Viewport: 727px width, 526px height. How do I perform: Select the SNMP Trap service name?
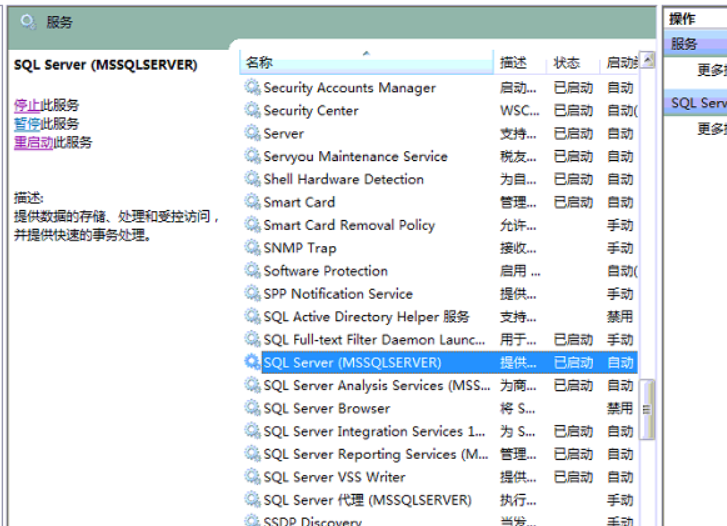pyautogui.click(x=300, y=248)
